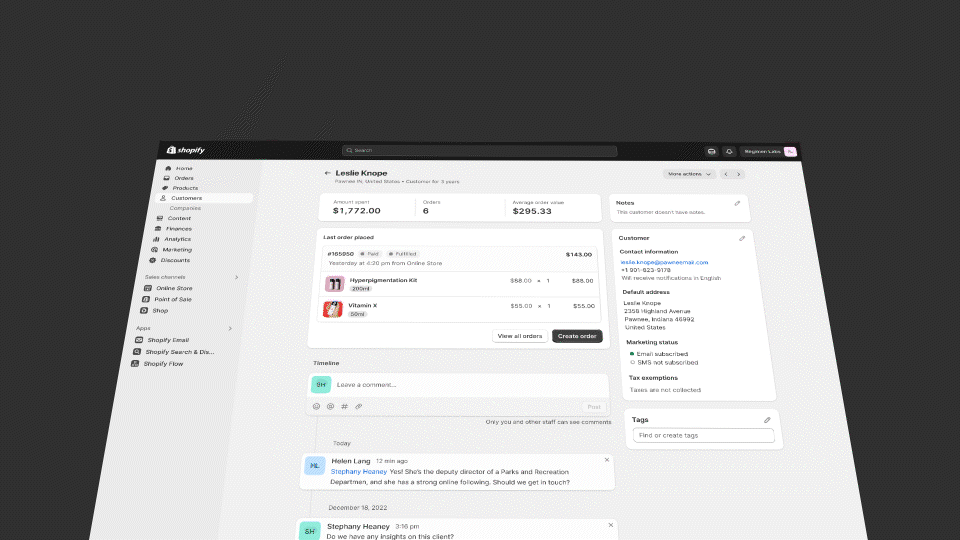The width and height of the screenshot is (960, 540).
Task: Click the Online Store icon
Action: pyautogui.click(x=148, y=288)
